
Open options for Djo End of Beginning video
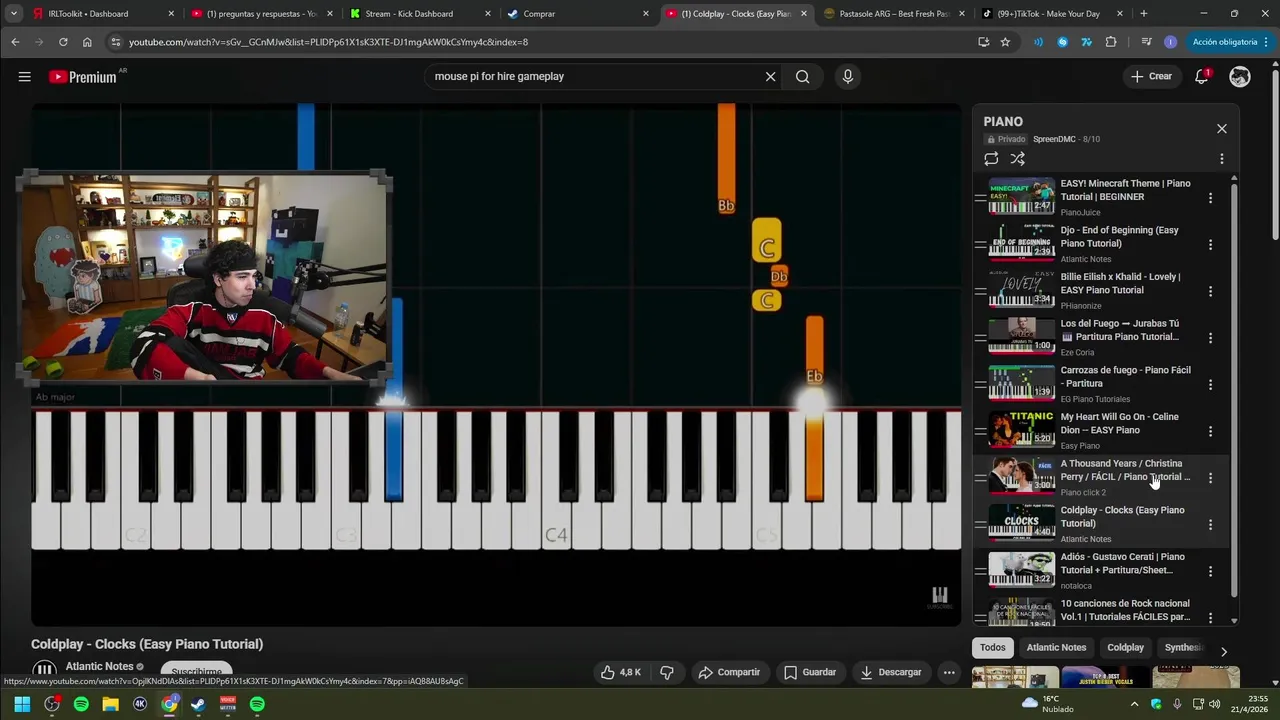[x=1210, y=245]
